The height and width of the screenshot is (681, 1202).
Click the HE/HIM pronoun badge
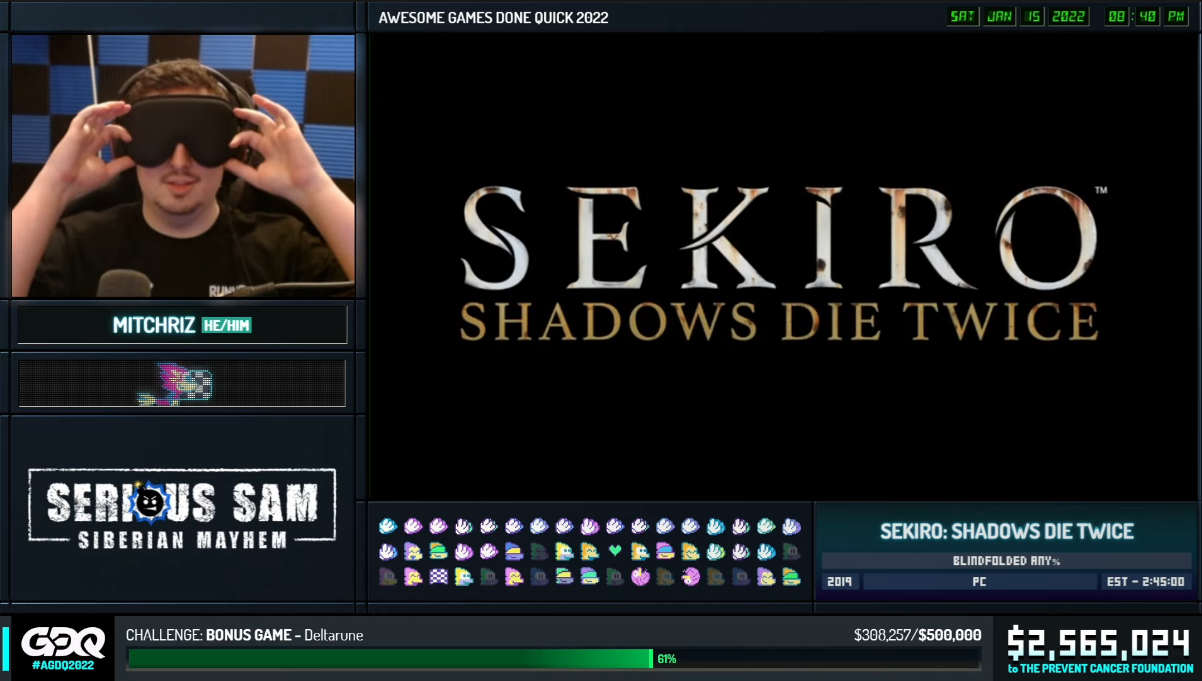point(226,325)
